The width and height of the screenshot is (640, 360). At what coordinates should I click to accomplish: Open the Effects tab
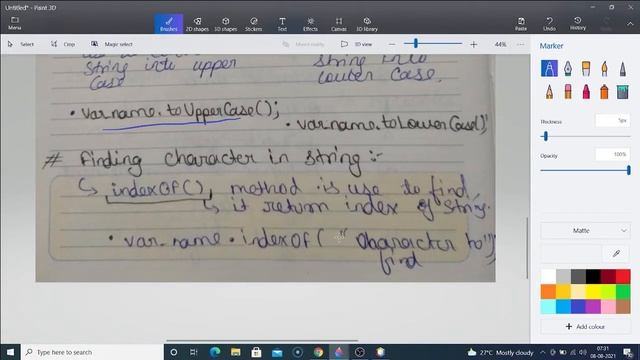[310, 24]
